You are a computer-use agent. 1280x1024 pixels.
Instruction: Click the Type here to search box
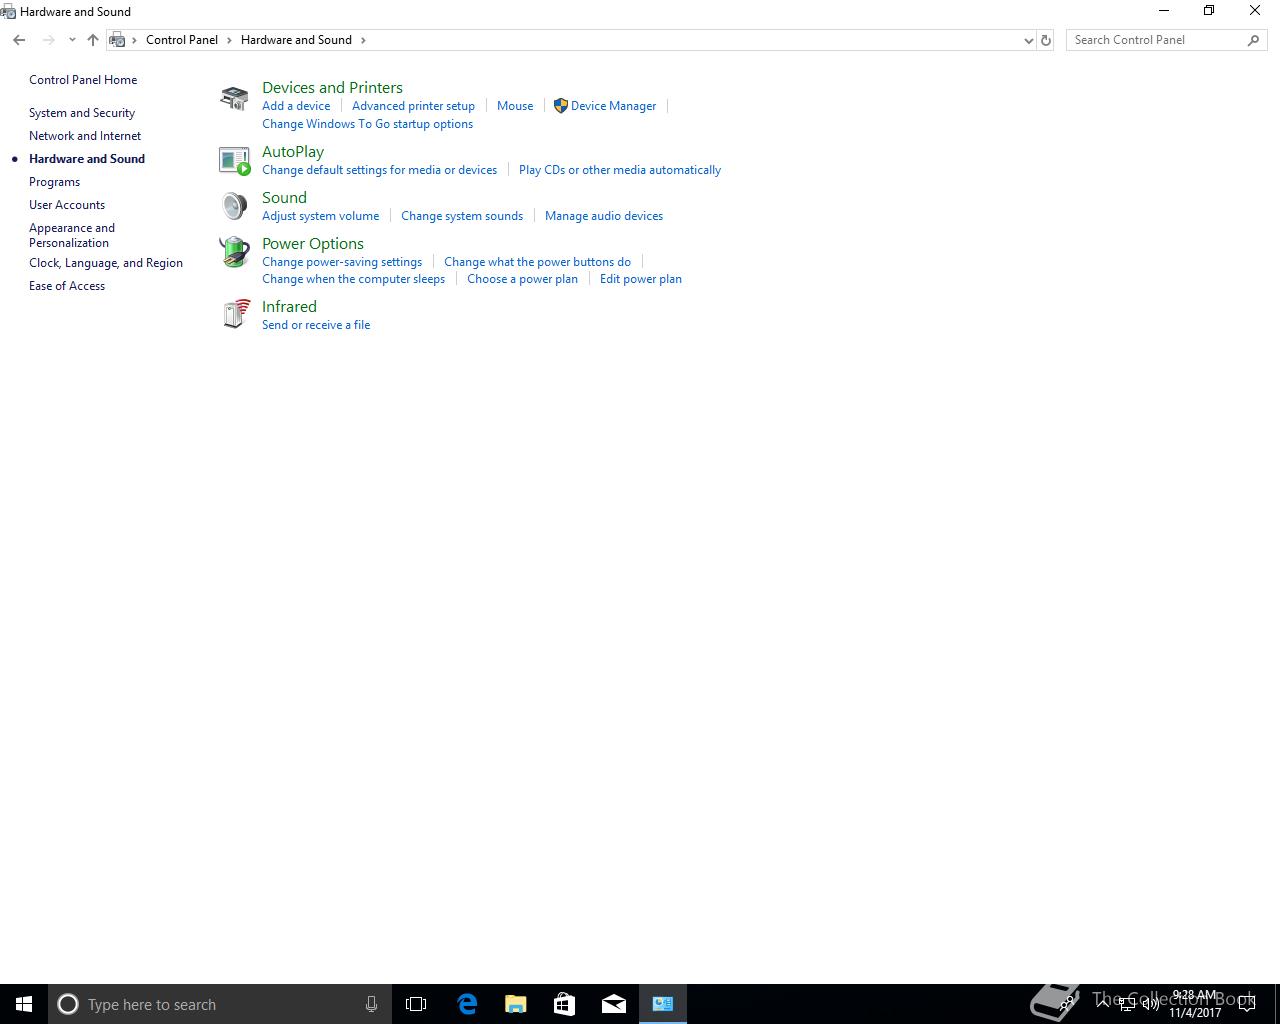[x=220, y=1004]
